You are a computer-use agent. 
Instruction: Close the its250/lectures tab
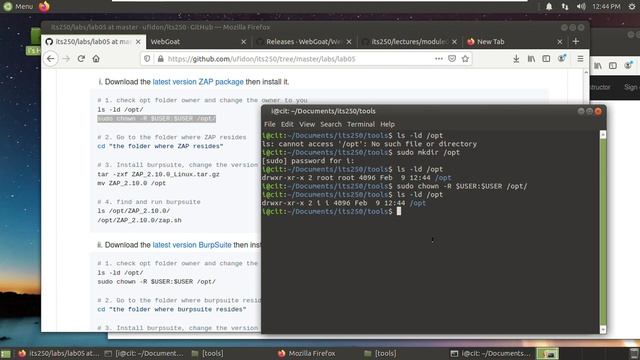coord(454,42)
